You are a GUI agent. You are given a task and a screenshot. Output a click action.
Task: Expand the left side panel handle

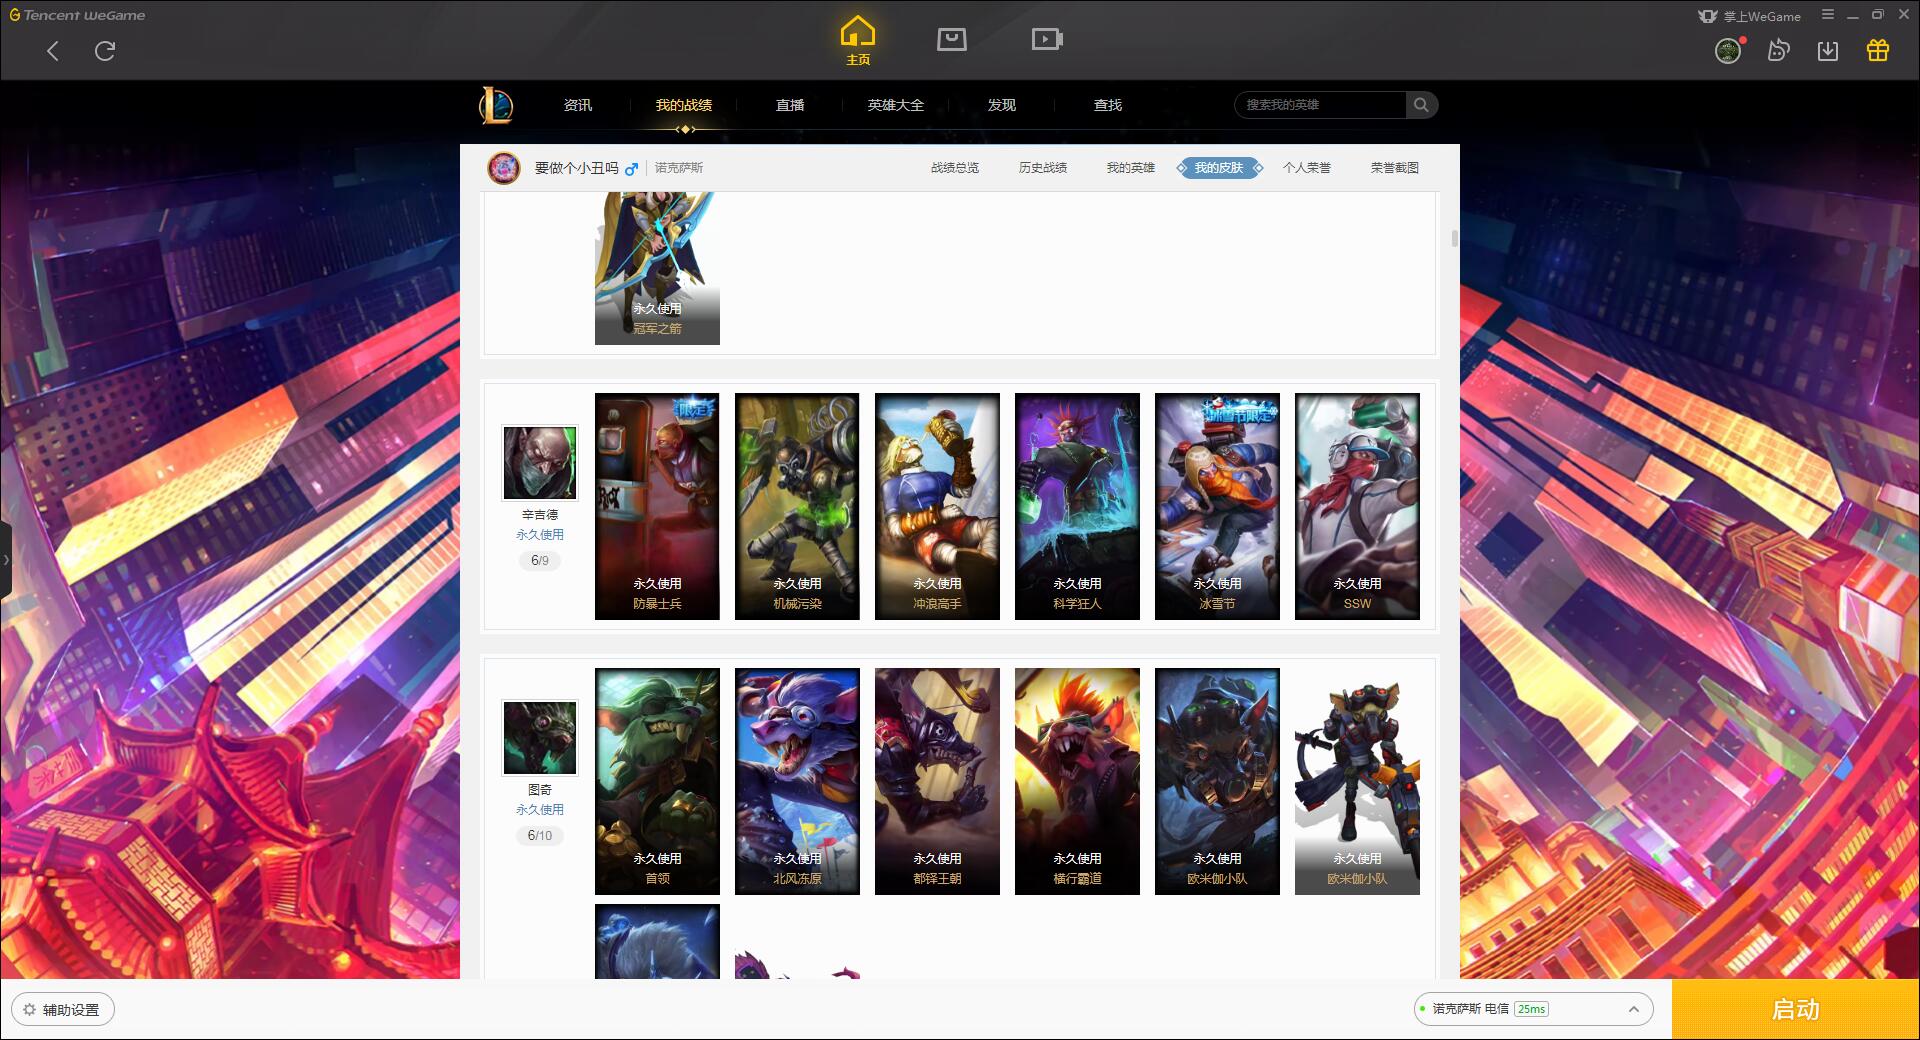5,560
